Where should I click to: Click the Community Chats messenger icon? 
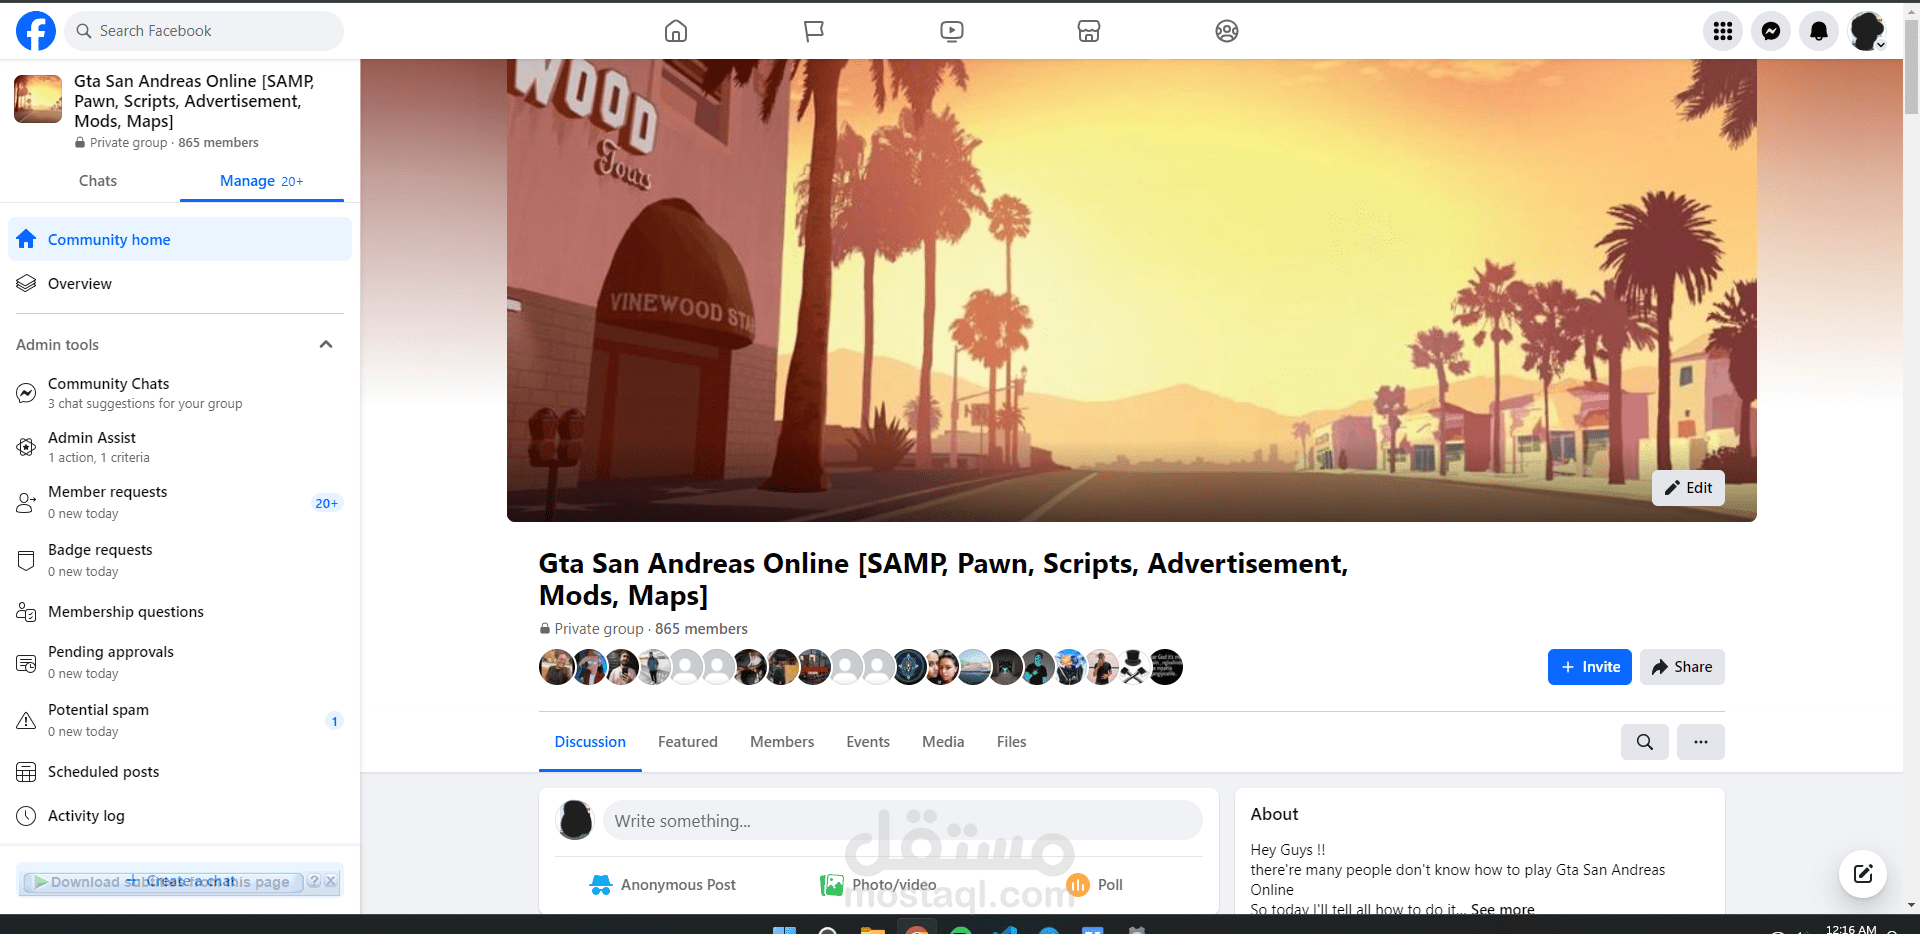coord(26,393)
